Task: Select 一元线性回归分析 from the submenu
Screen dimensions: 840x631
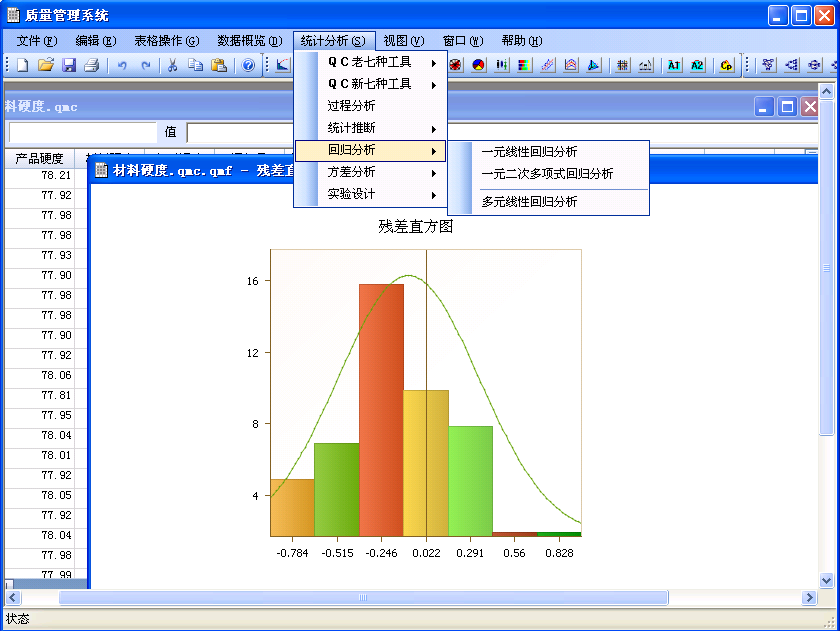Action: (529, 152)
